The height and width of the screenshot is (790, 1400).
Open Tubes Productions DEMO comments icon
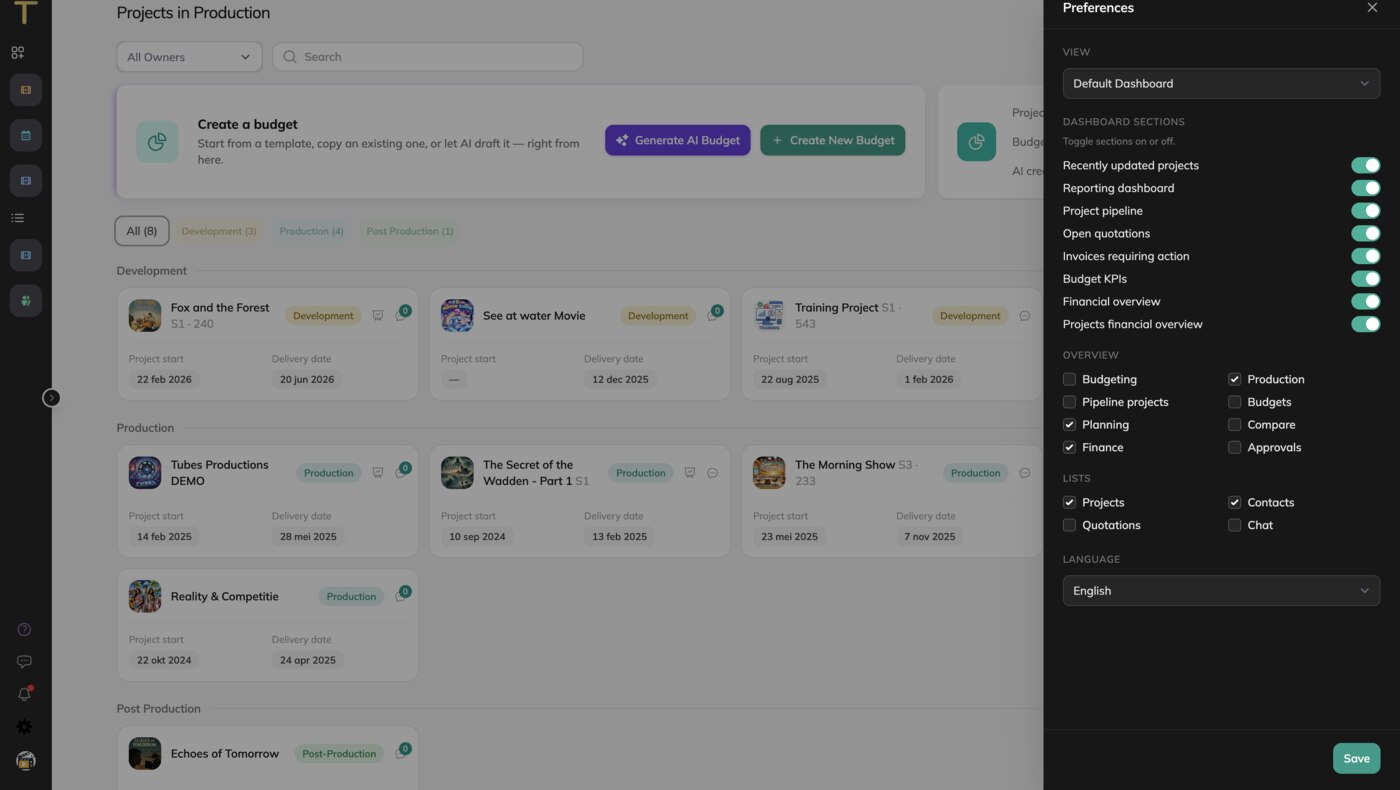(x=402, y=471)
